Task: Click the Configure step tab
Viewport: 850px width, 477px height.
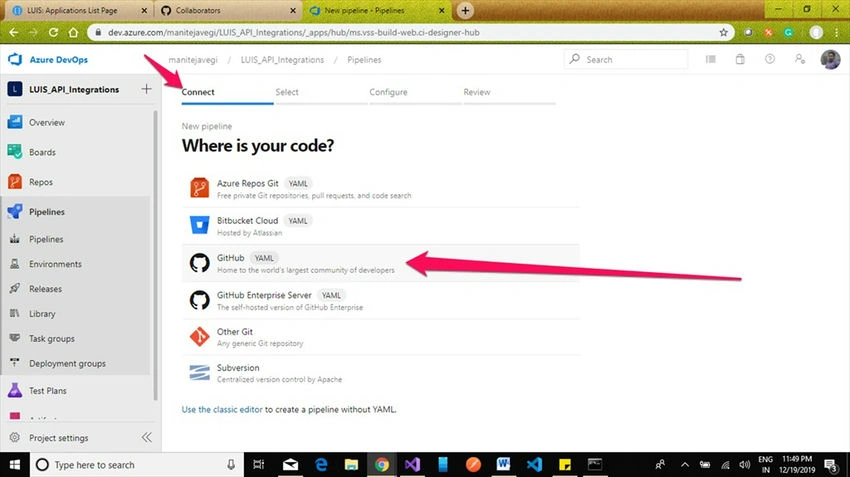Action: click(388, 92)
